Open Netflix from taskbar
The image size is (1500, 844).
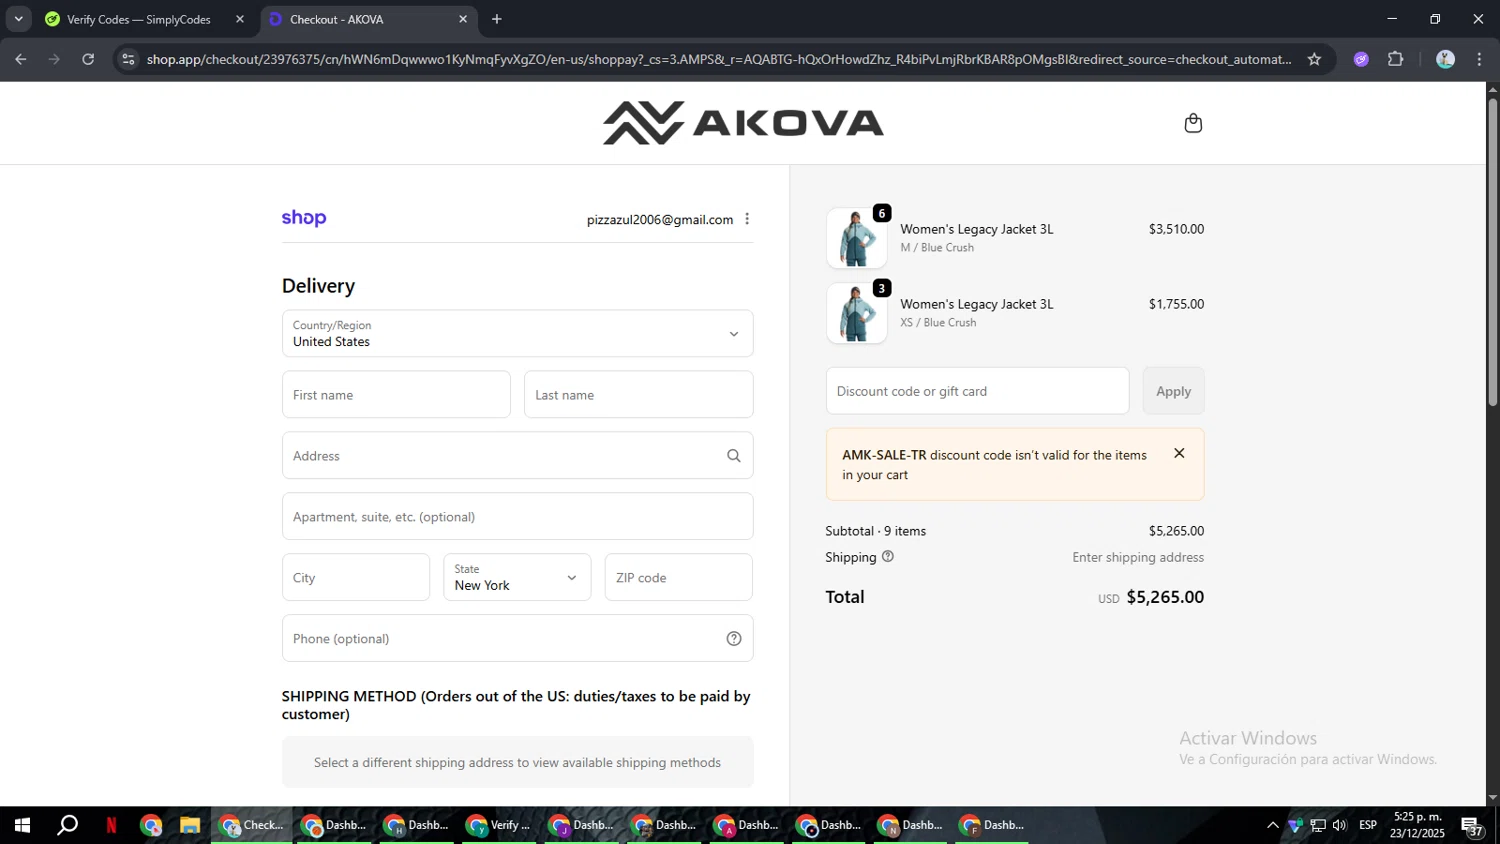pos(111,825)
